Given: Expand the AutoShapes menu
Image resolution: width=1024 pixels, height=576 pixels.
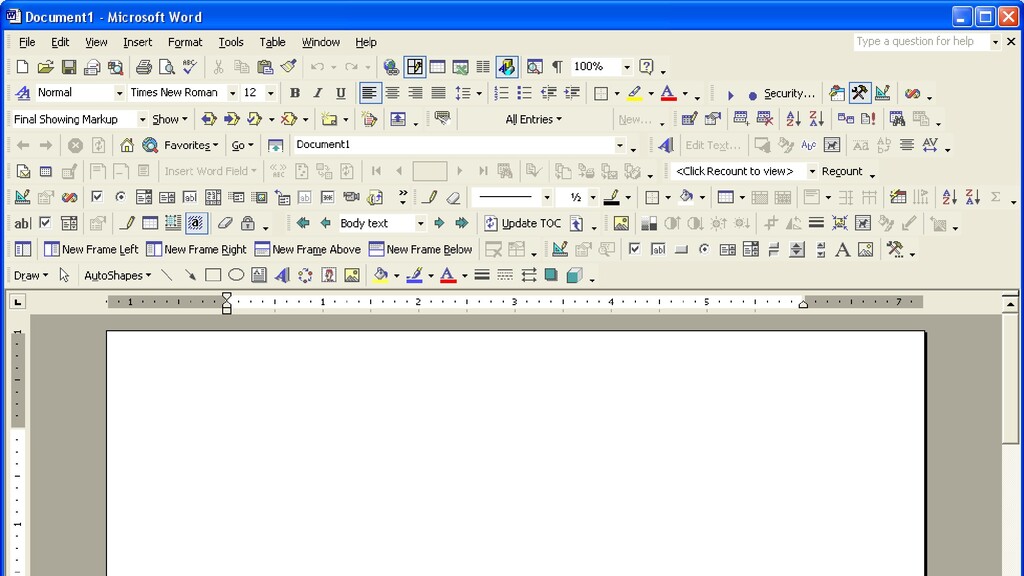Looking at the screenshot, I should (118, 276).
